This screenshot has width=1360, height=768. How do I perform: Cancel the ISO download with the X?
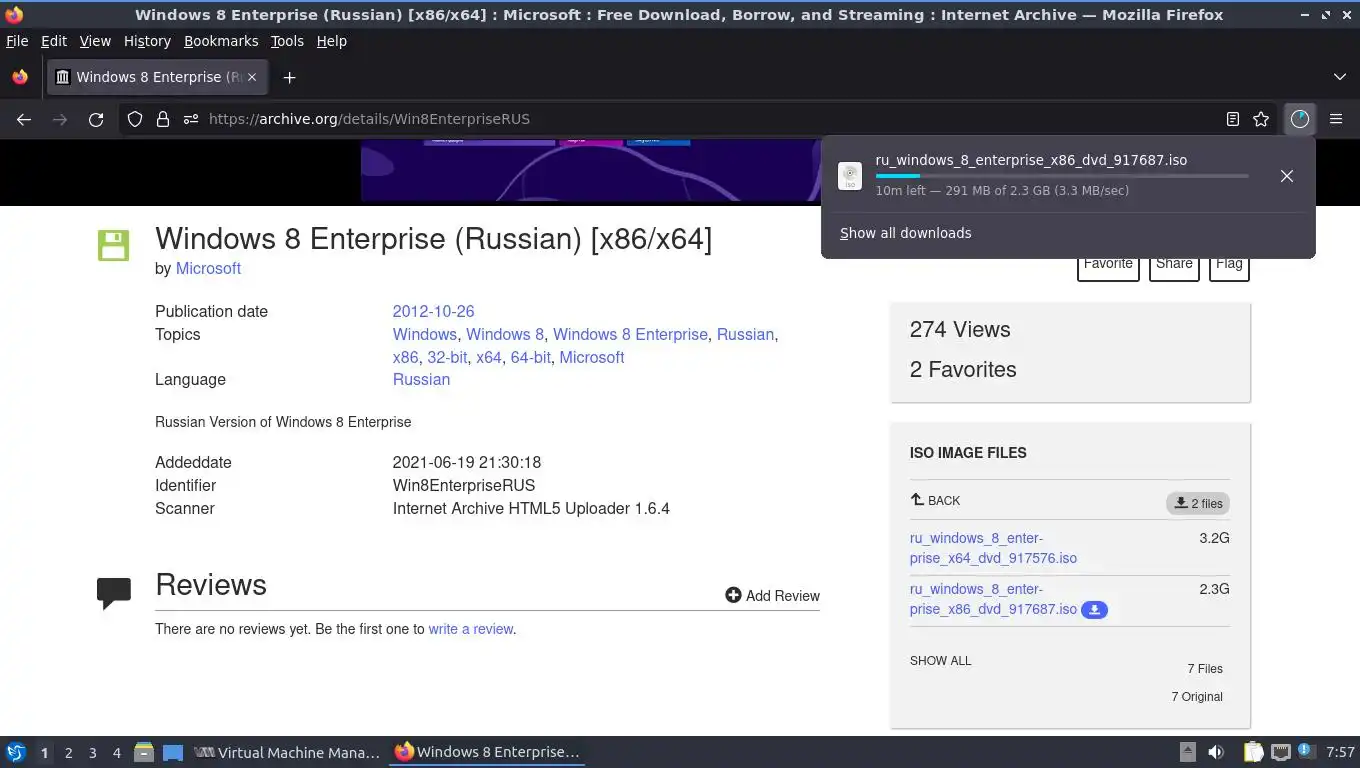tap(1287, 176)
